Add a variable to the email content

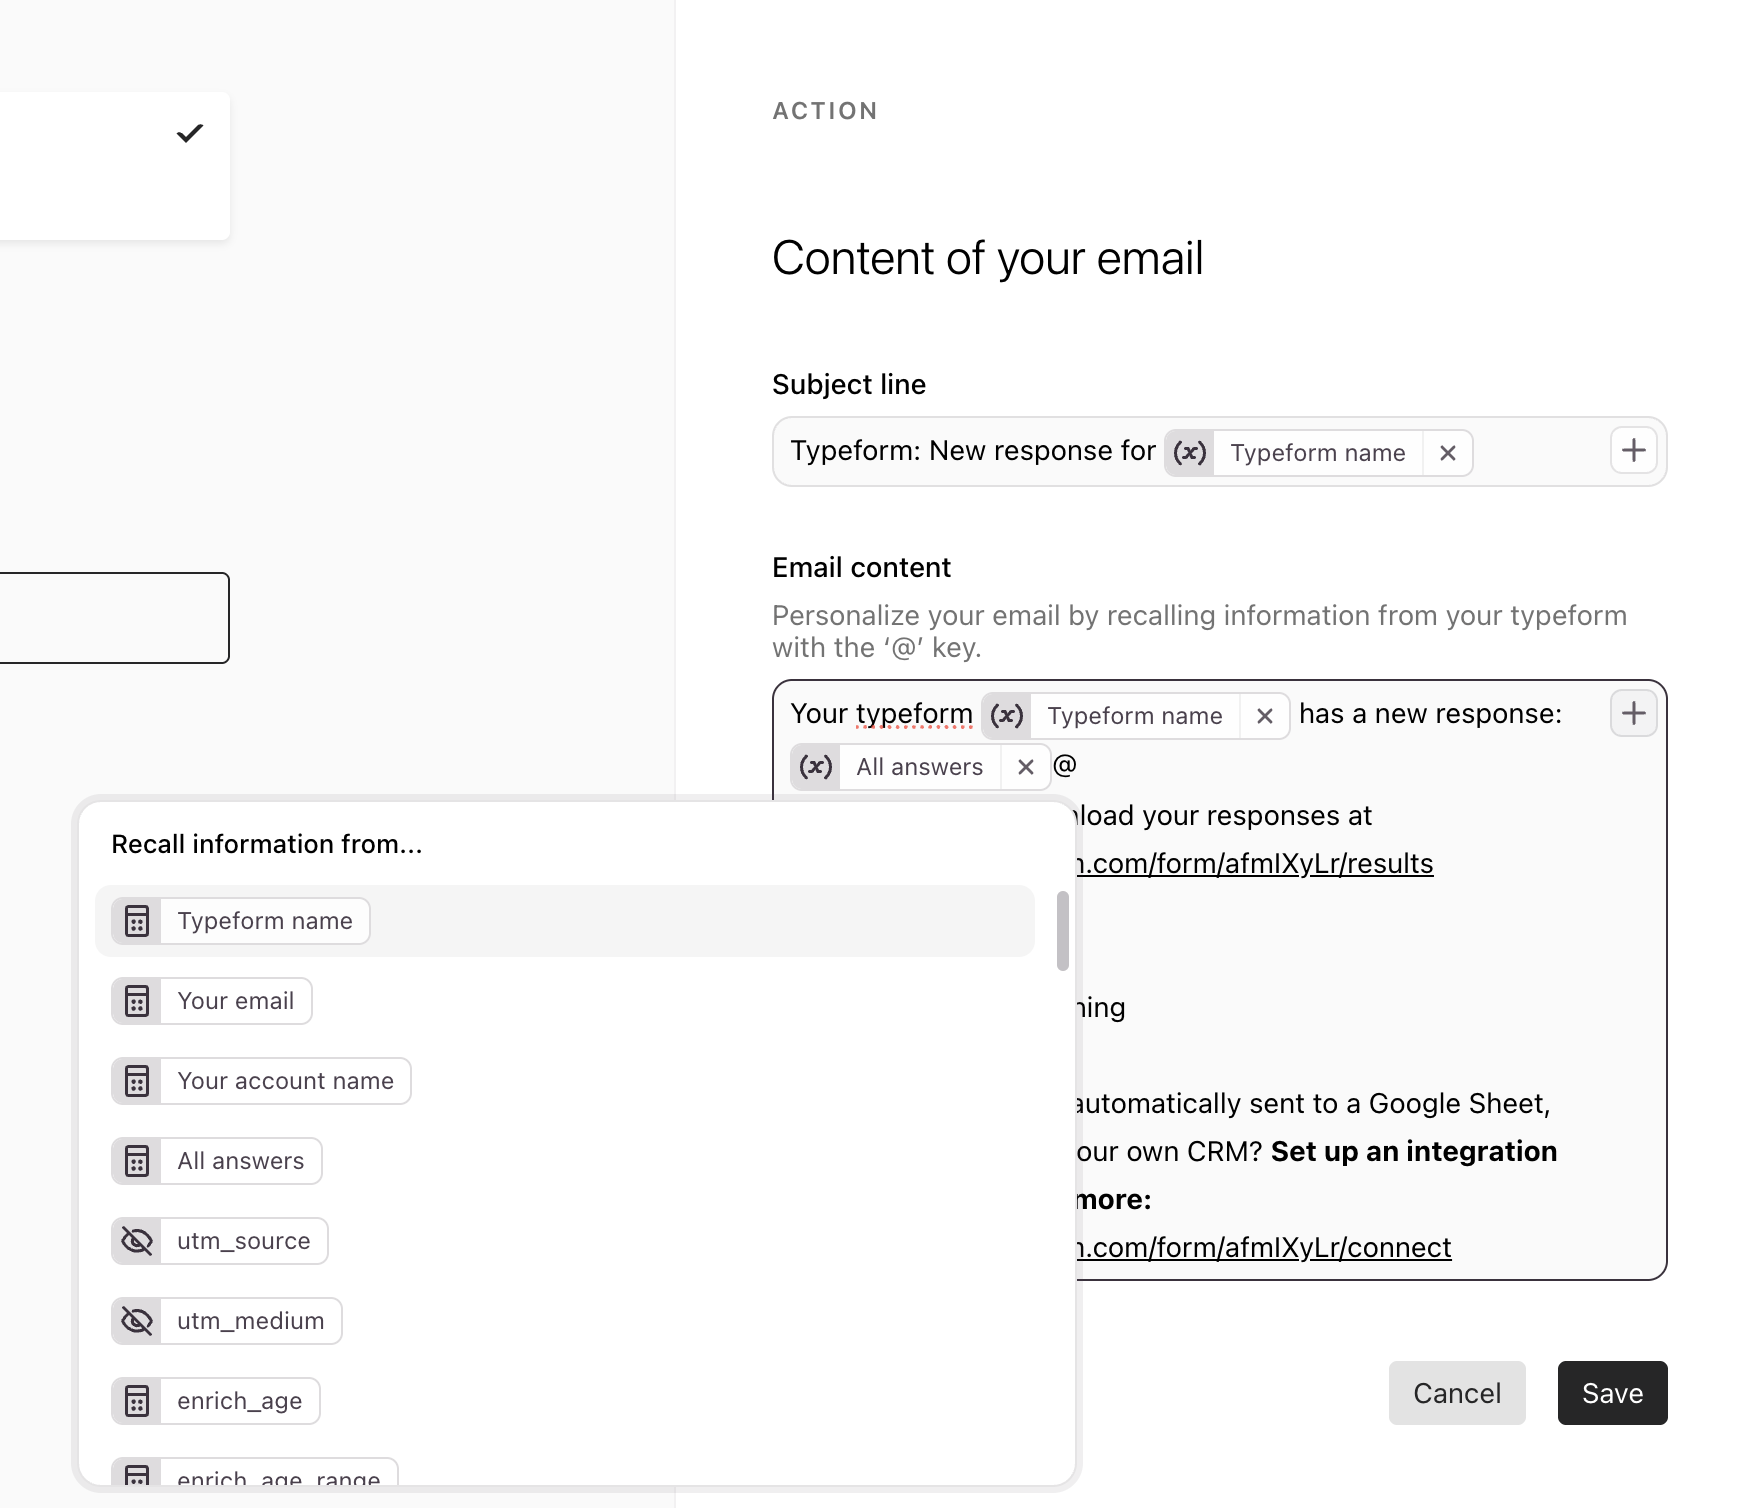[x=1633, y=713]
